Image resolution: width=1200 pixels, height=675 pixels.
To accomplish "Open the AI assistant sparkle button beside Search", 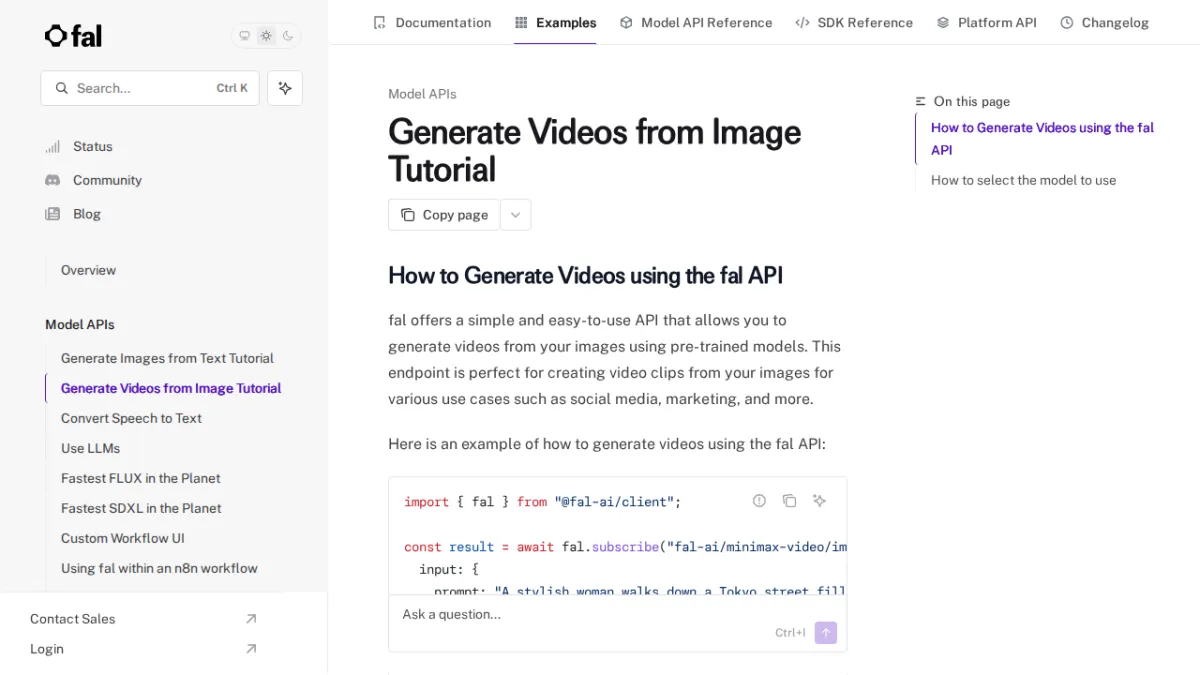I will tap(285, 88).
